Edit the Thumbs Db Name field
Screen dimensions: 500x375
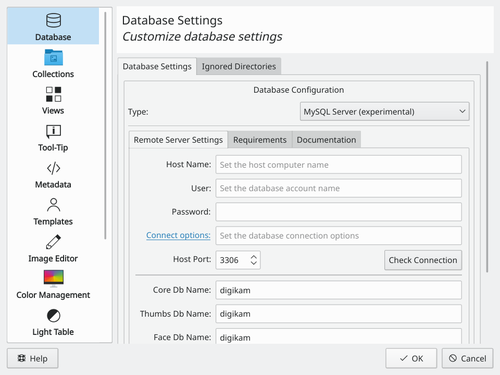(338, 314)
